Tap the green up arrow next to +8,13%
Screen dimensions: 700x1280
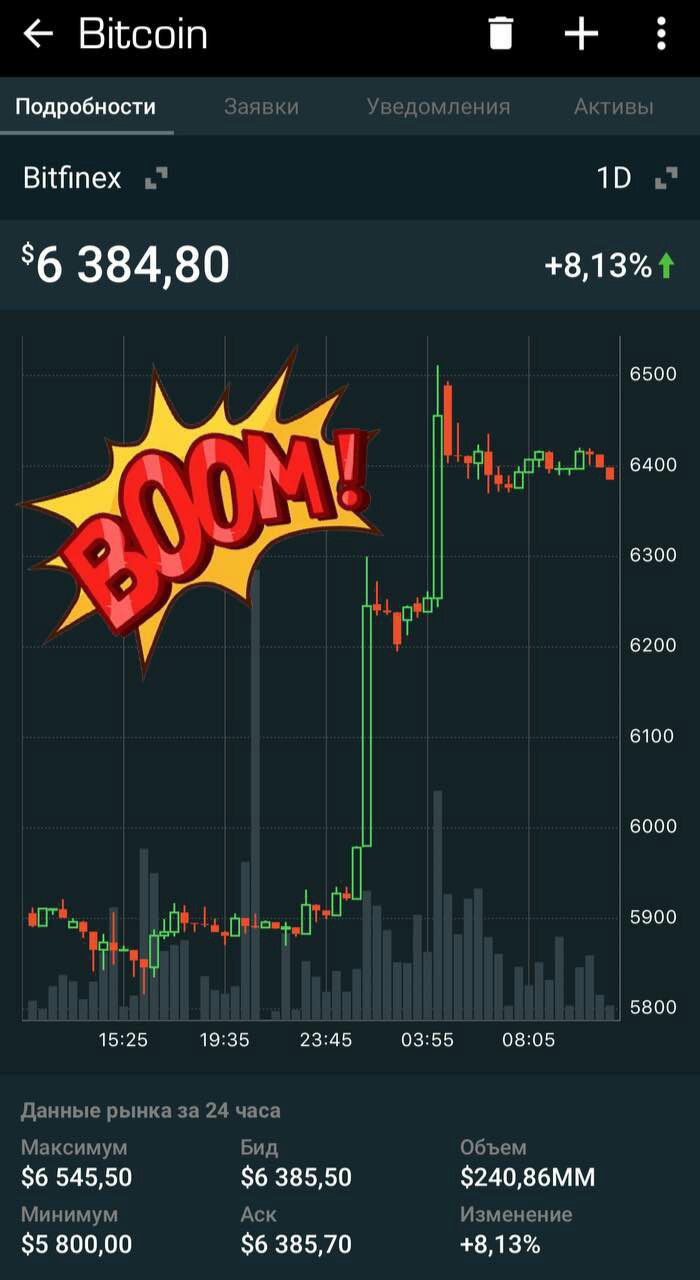tap(667, 266)
